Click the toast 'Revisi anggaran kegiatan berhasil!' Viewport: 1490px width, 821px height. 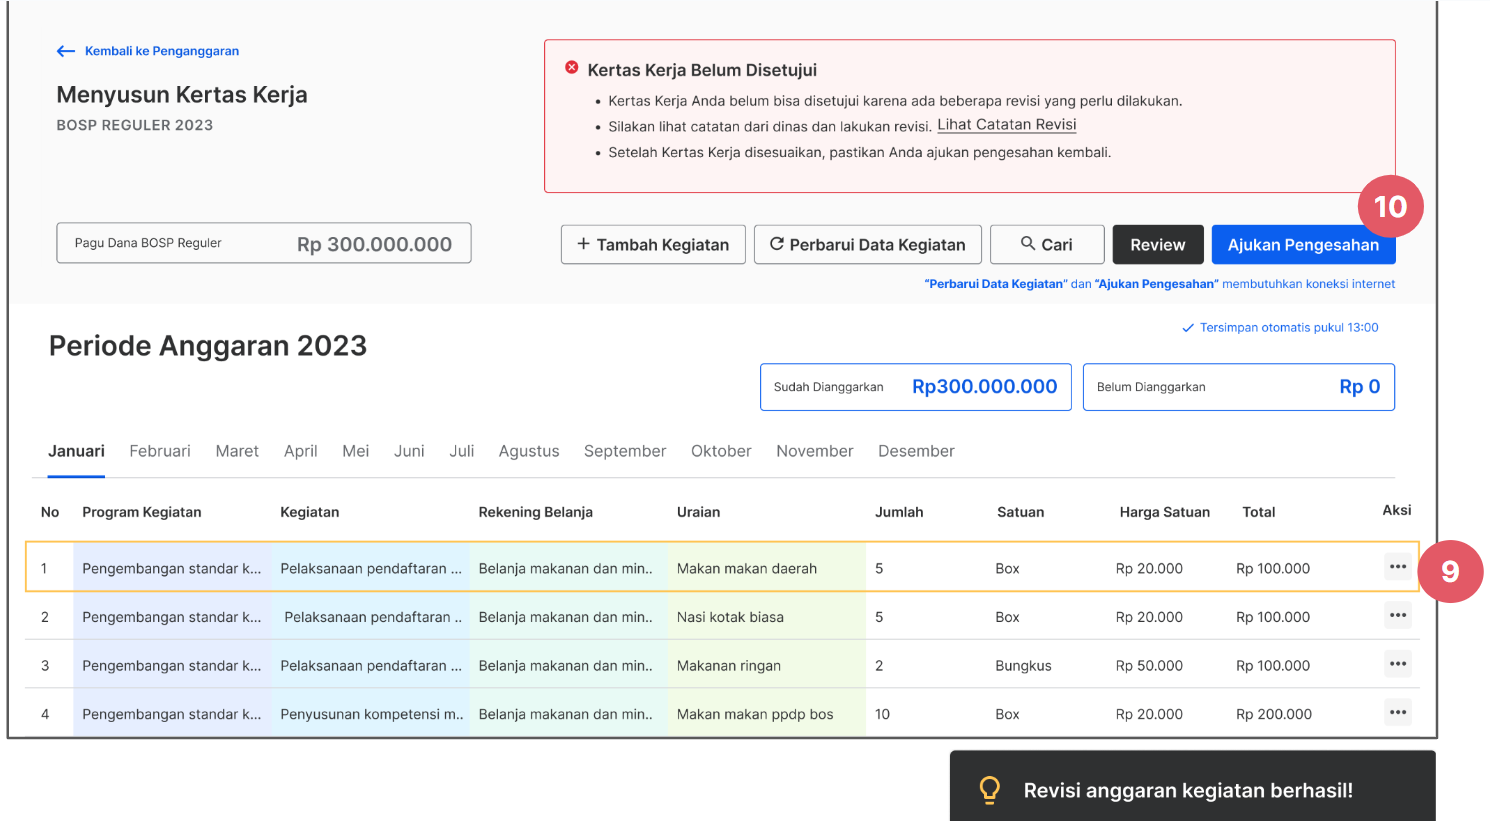tap(1193, 786)
